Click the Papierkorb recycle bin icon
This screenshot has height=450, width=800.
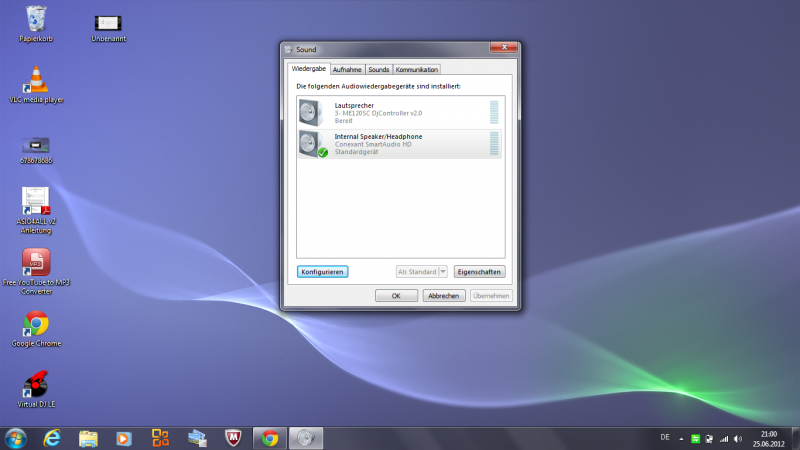36,19
